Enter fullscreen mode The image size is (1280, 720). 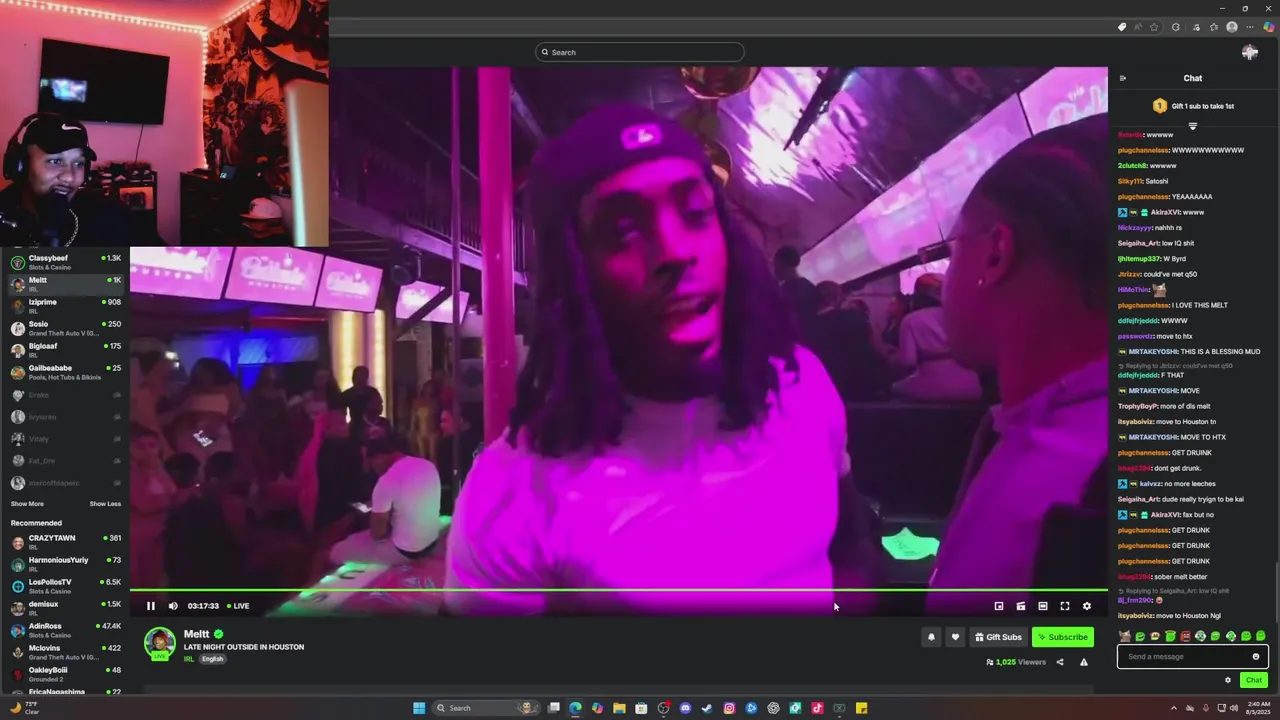[x=1065, y=606]
